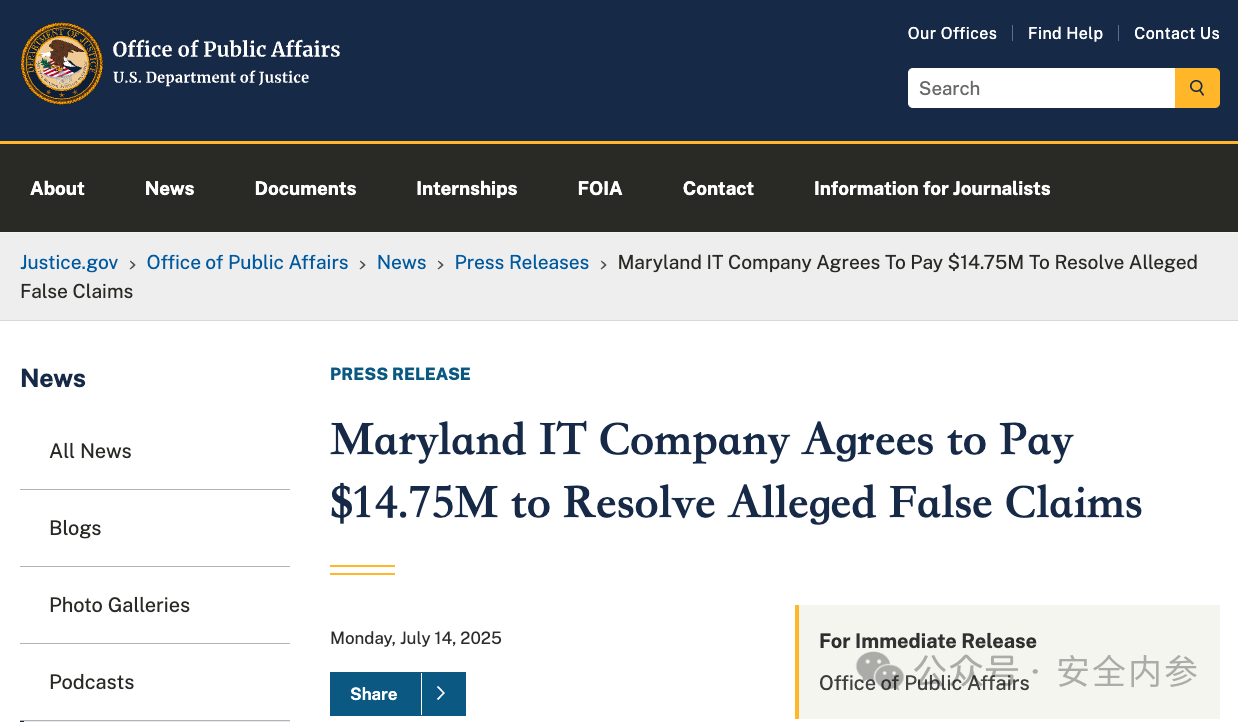Open the About navigation menu
1238x722 pixels.
(57, 188)
